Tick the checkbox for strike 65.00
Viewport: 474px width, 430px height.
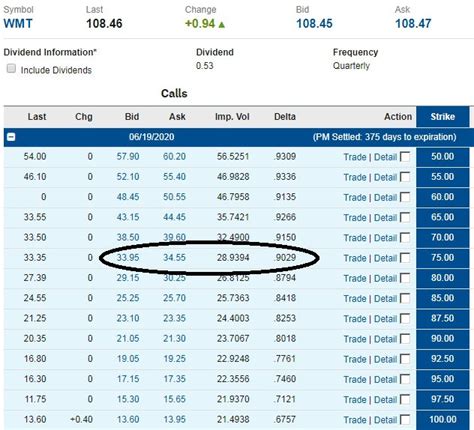405,217
